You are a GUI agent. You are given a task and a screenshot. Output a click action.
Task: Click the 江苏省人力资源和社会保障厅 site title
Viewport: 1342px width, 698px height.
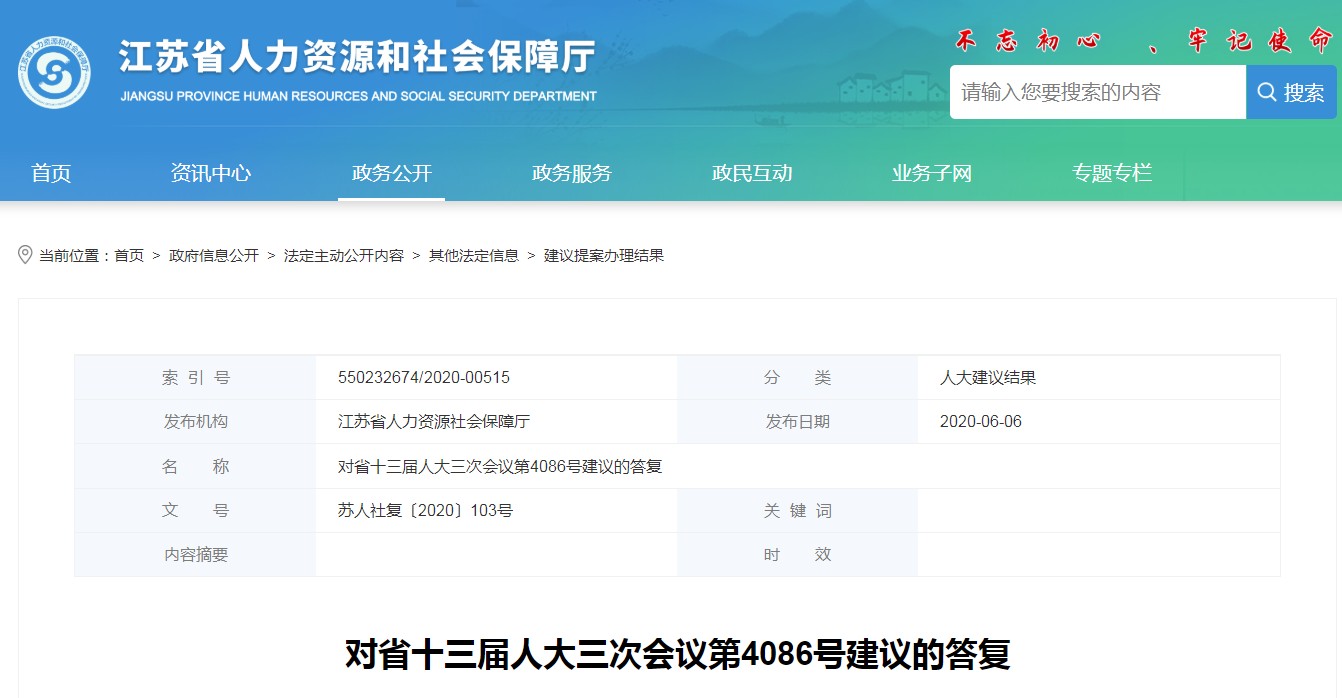pos(357,58)
